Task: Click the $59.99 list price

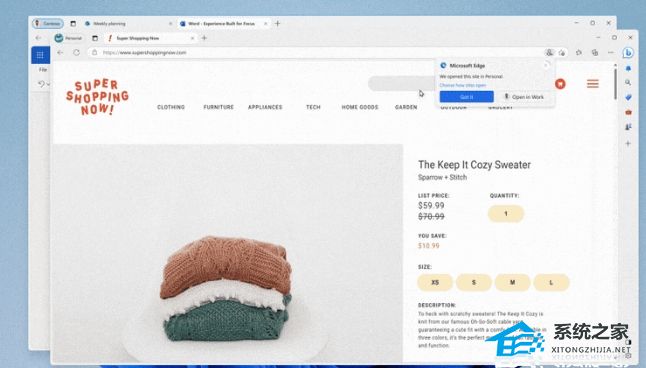Action: 431,206
